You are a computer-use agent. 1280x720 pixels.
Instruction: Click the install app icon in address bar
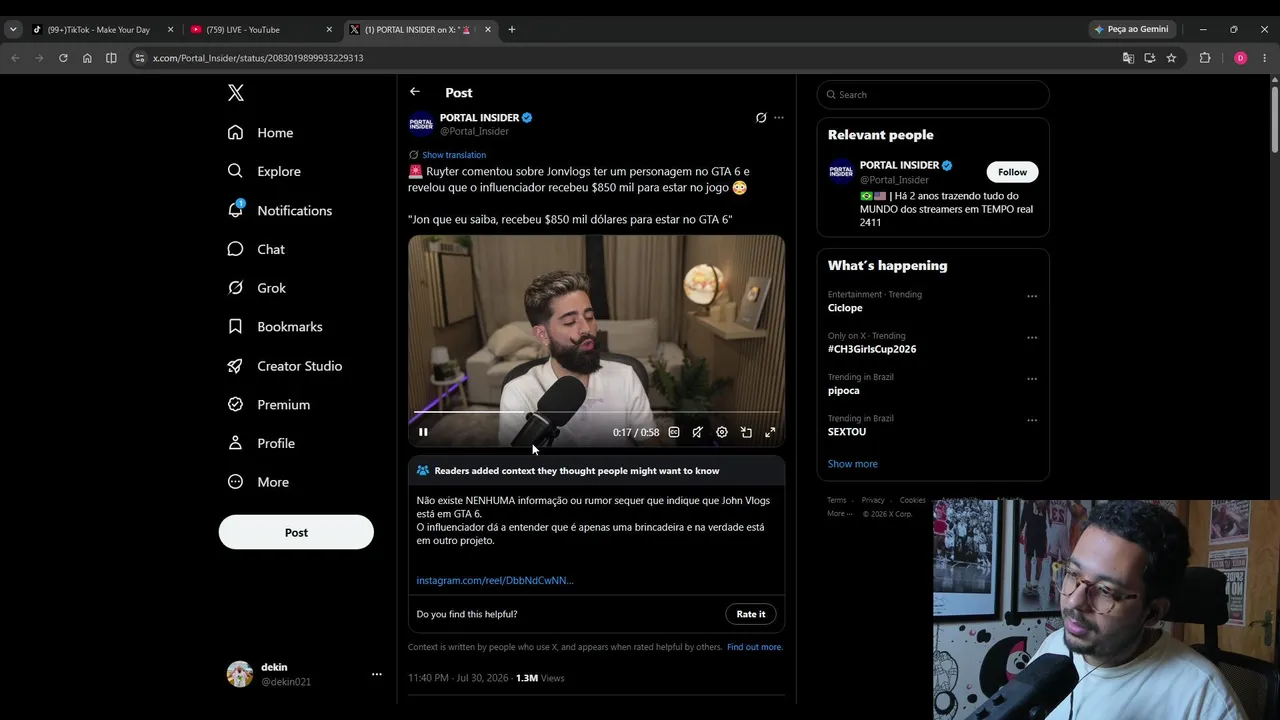pyautogui.click(x=1150, y=58)
